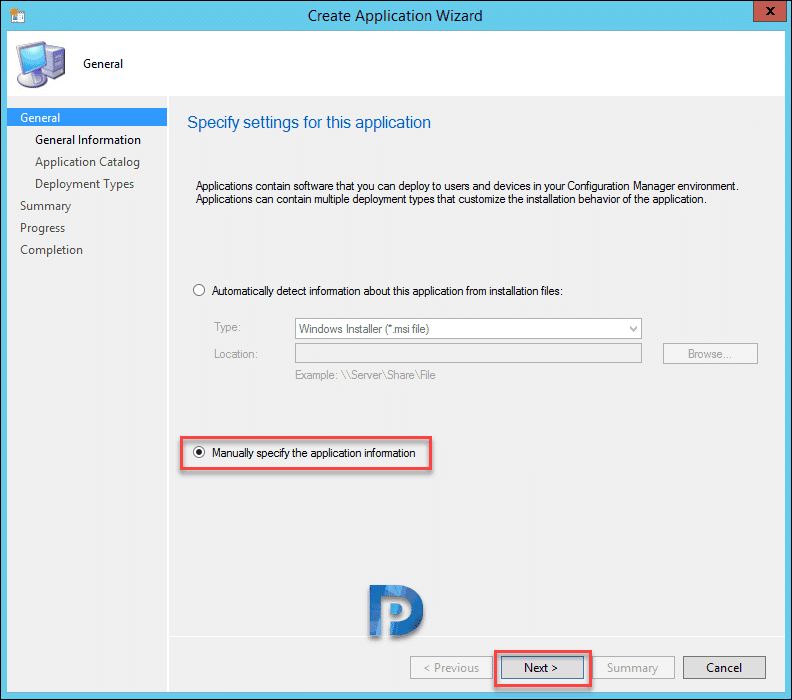Select Automatically detect information radio button
Image resolution: width=792 pixels, height=700 pixels.
199,290
